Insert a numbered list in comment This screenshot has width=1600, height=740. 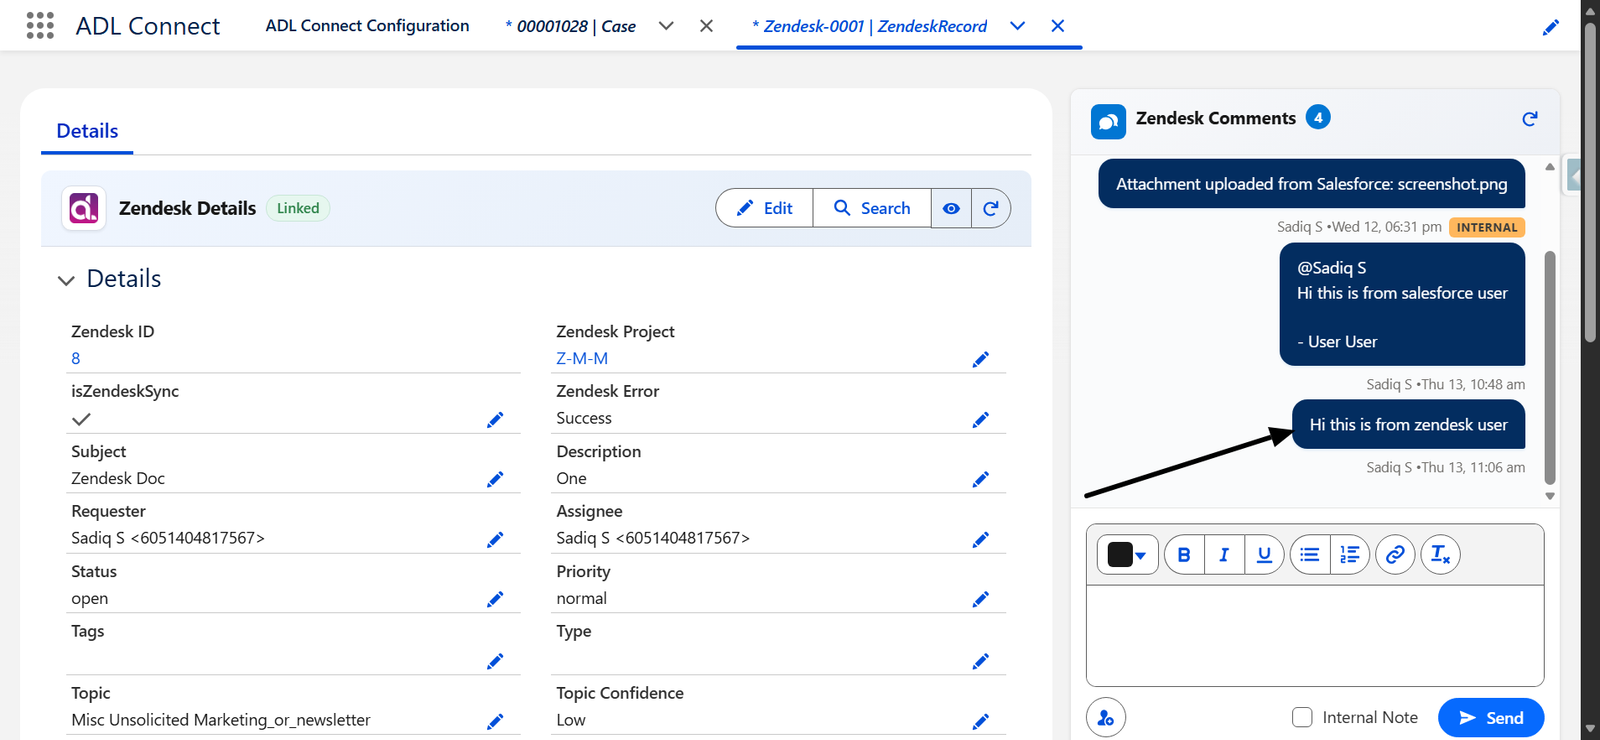point(1350,554)
